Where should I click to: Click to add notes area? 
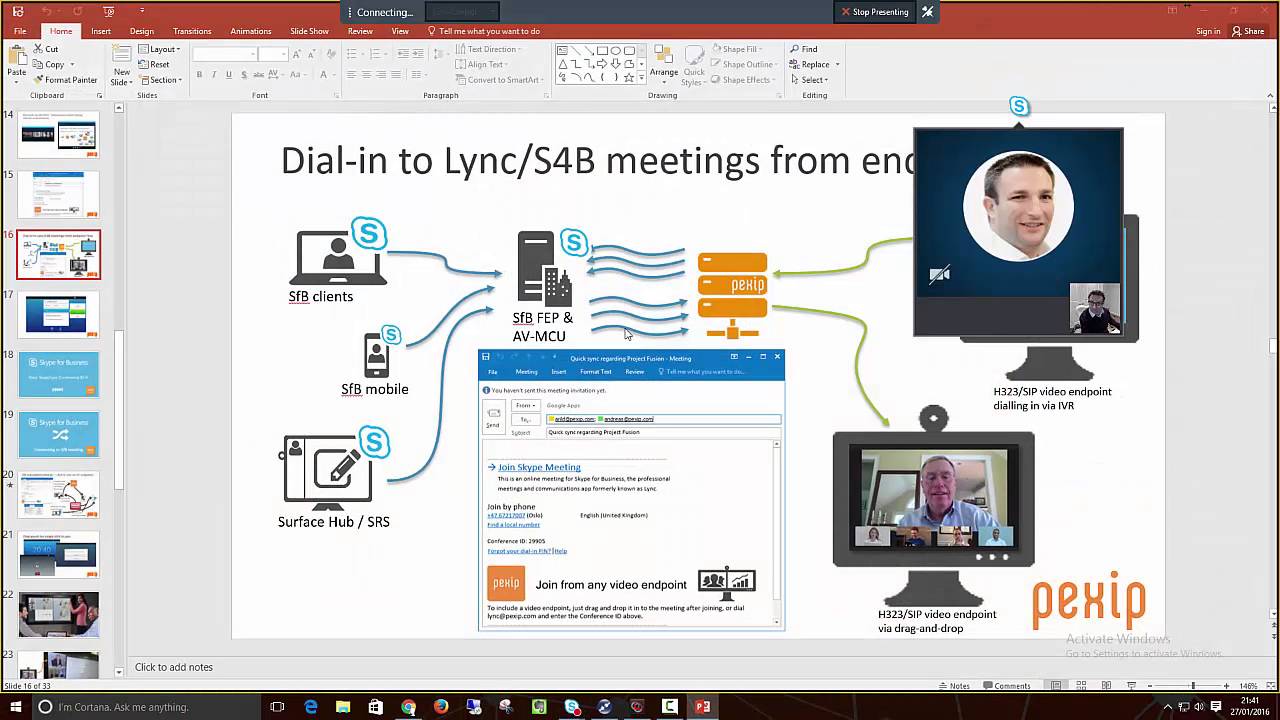pos(174,667)
